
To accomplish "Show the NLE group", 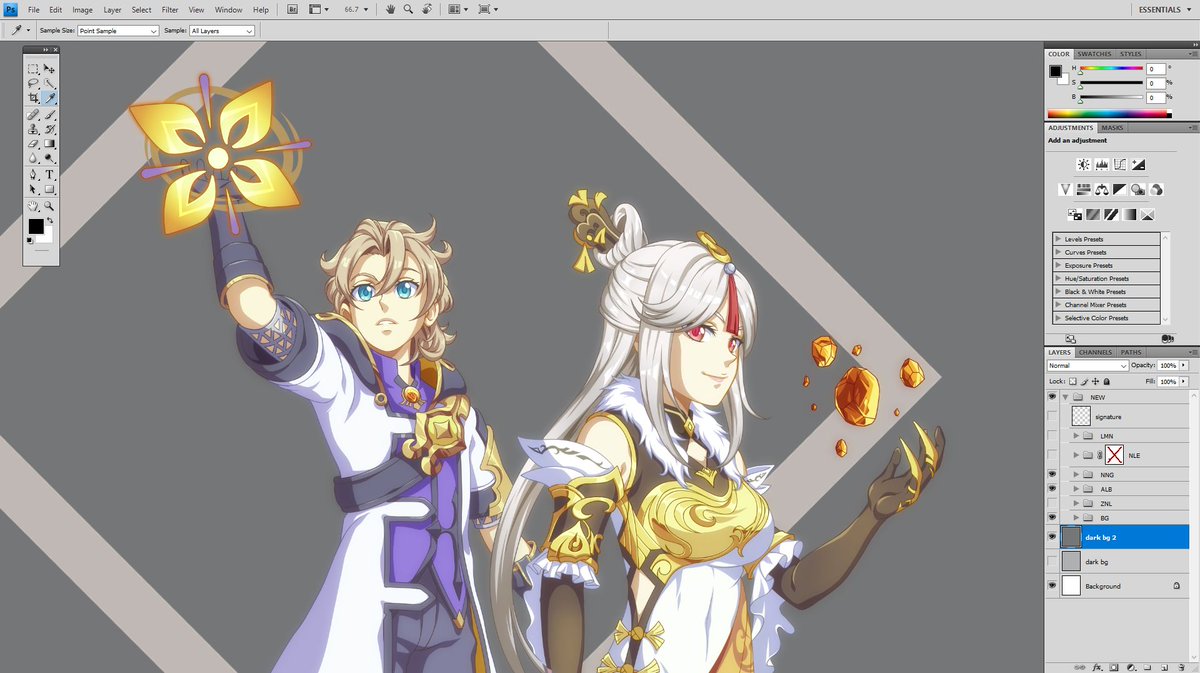I will pyautogui.click(x=1052, y=455).
